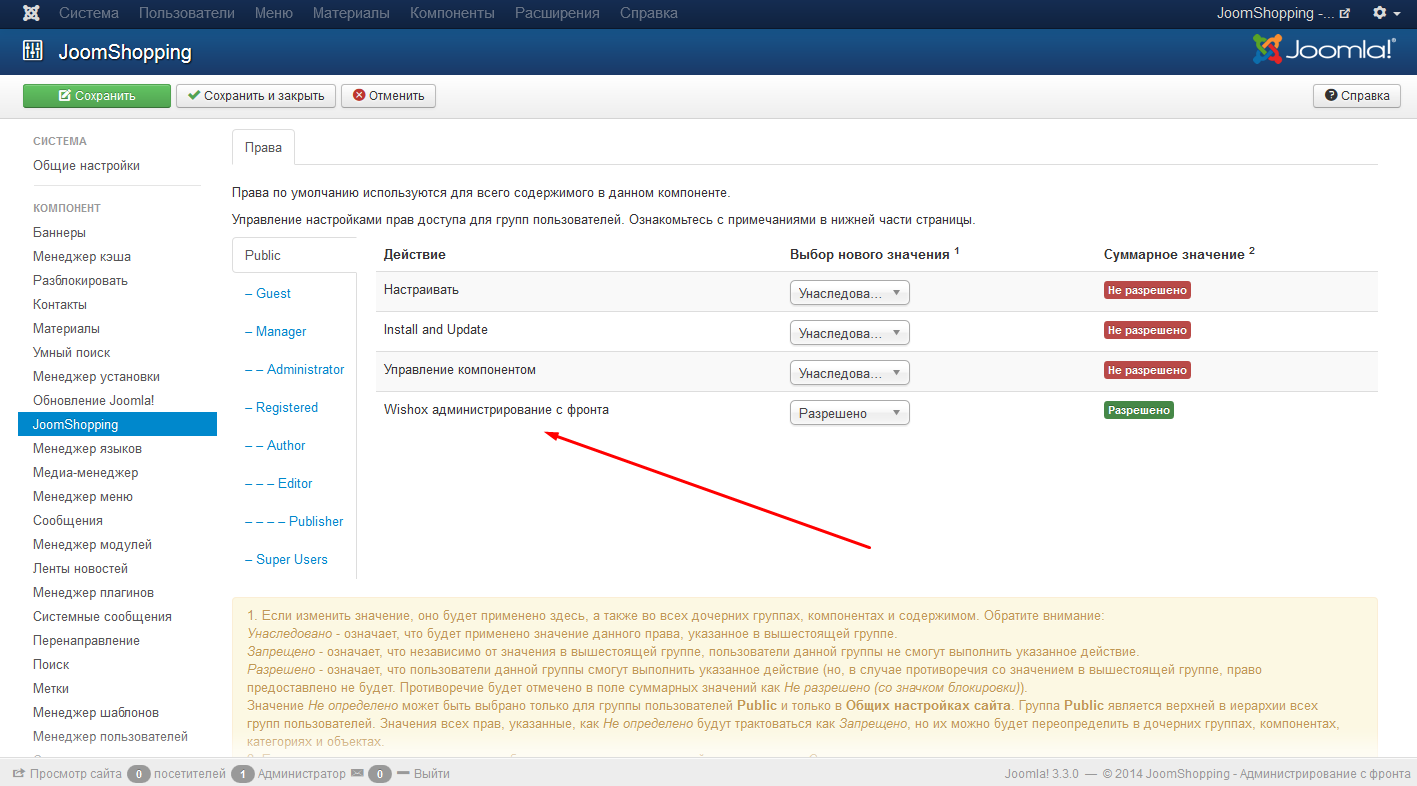Image resolution: width=1417 pixels, height=786 pixels.
Task: Open the Install and Update permission dropdown
Action: point(850,333)
